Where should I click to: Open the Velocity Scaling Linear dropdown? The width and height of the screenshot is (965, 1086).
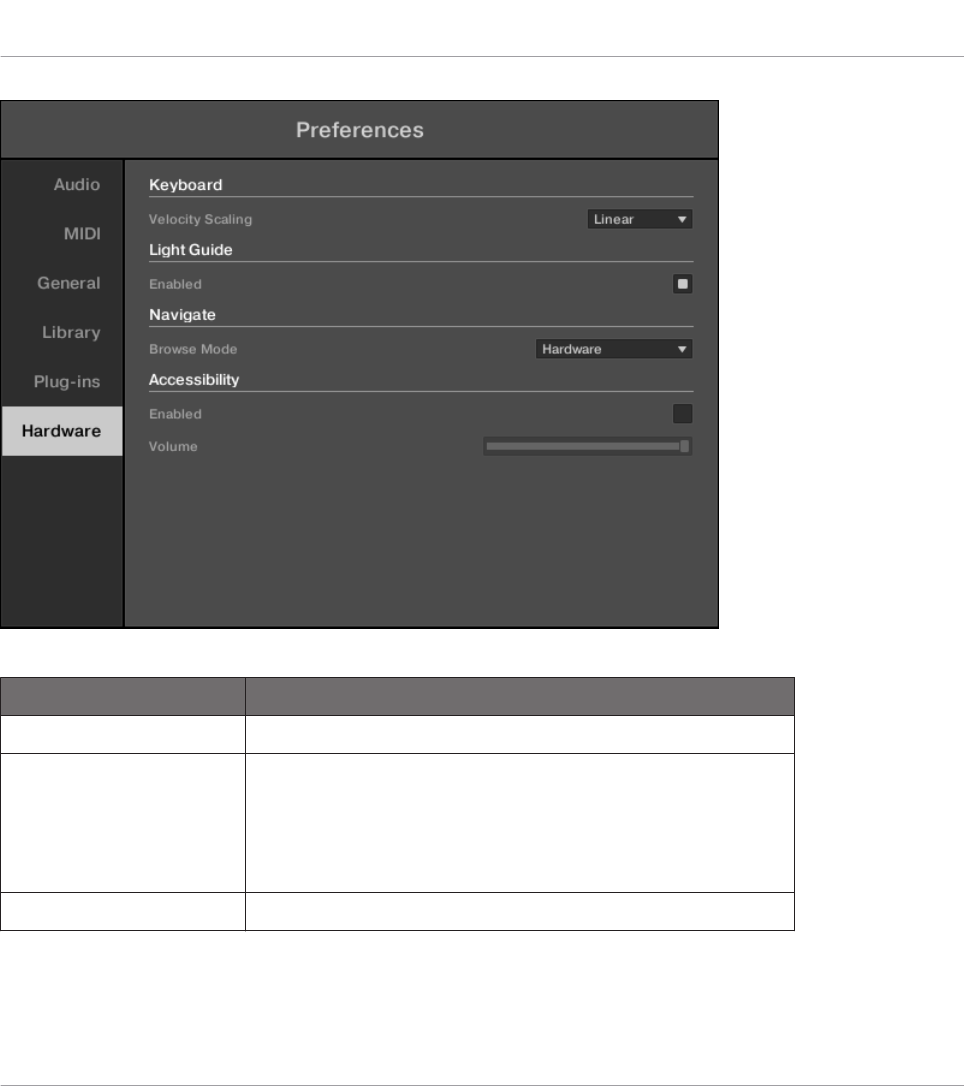pyautogui.click(x=639, y=219)
